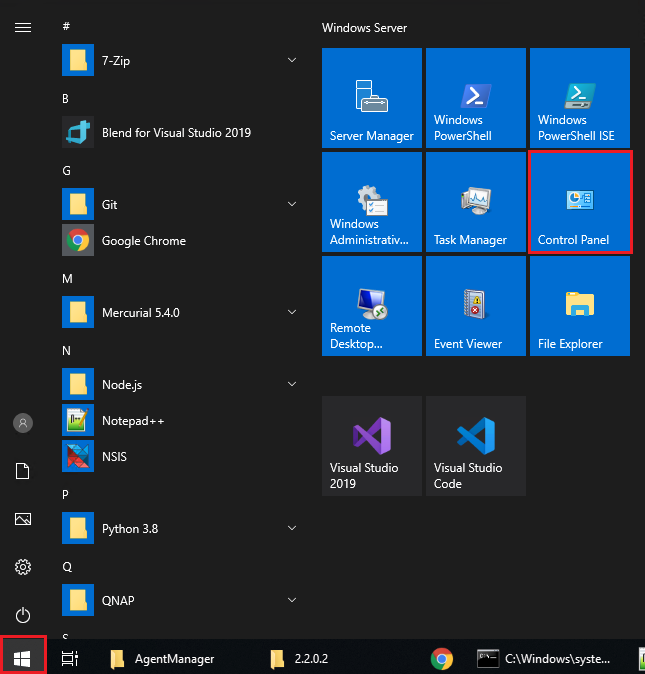645x674 pixels.
Task: Click the '#' letter group header
Action: point(66,26)
